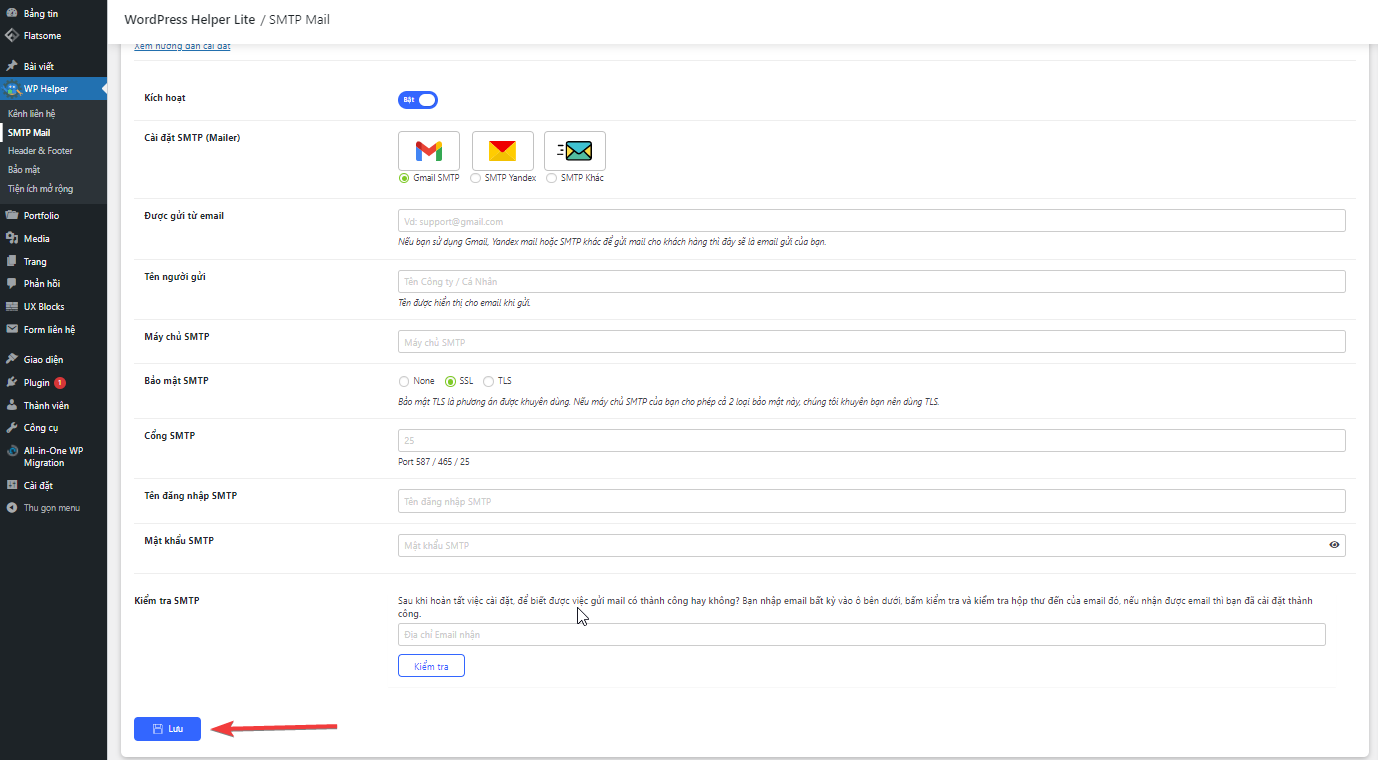The image size is (1378, 760).
Task: Toggle the Kích hoạt switch off
Action: coord(419,100)
